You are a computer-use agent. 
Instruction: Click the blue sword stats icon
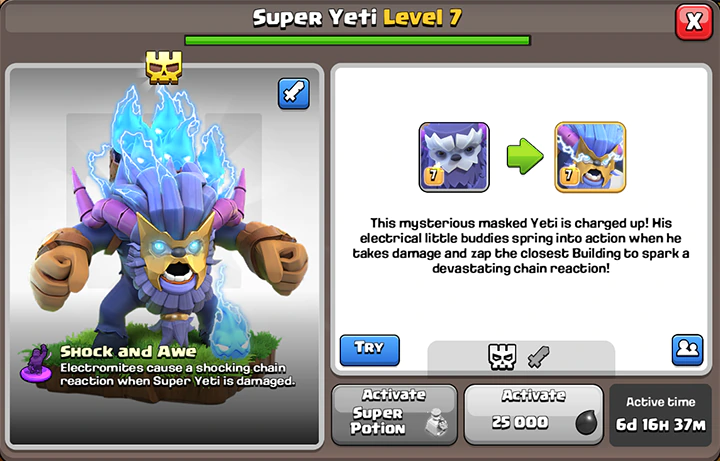pos(294,94)
